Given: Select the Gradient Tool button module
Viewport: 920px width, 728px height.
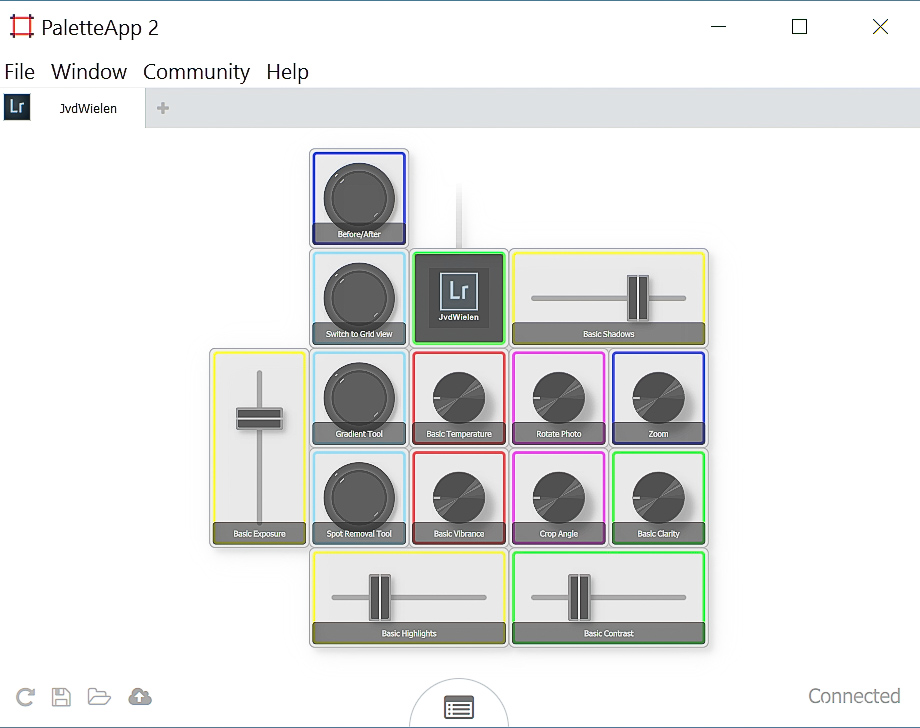Looking at the screenshot, I should coord(359,397).
